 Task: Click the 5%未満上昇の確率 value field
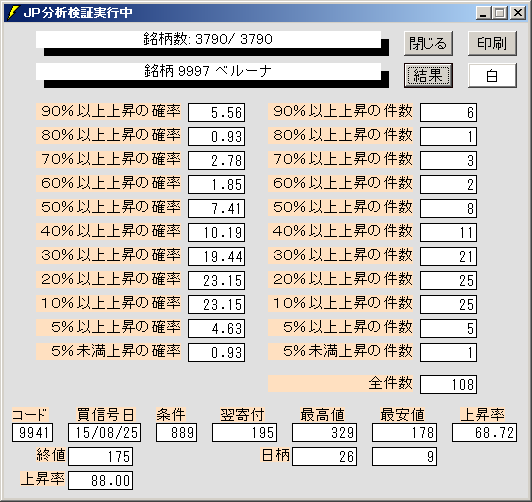pyautogui.click(x=216, y=352)
